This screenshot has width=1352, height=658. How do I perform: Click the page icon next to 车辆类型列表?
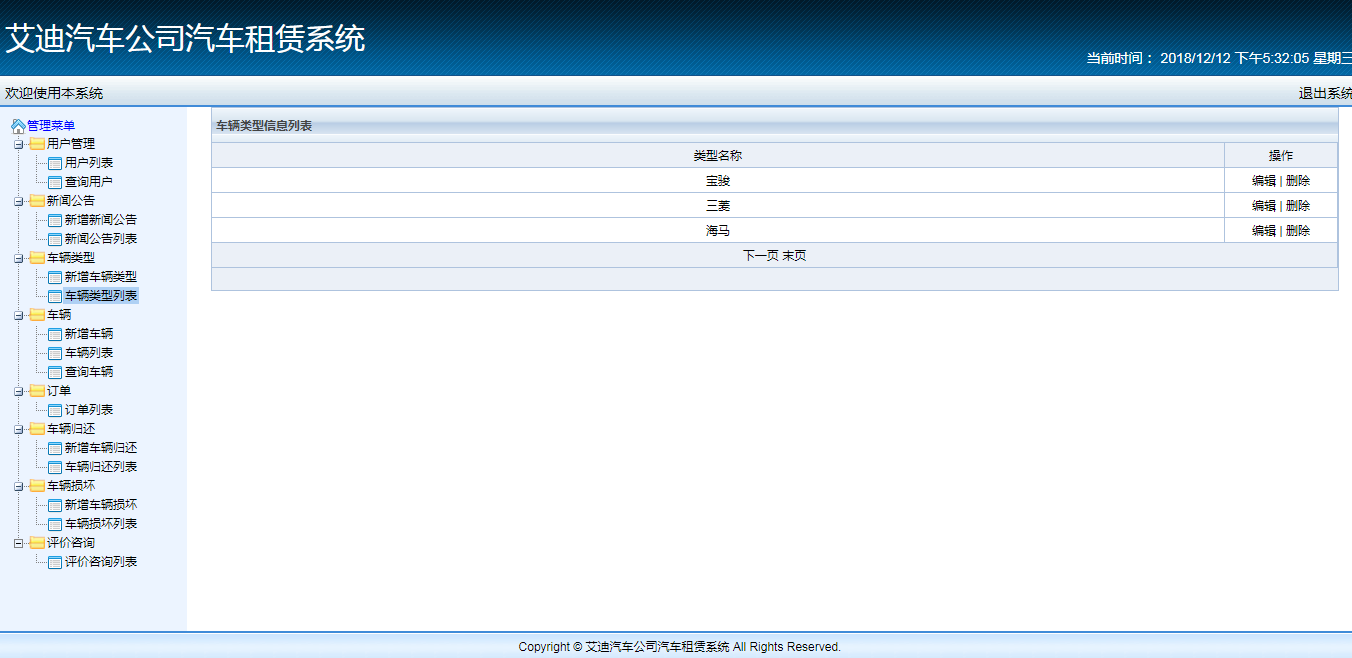[55, 296]
